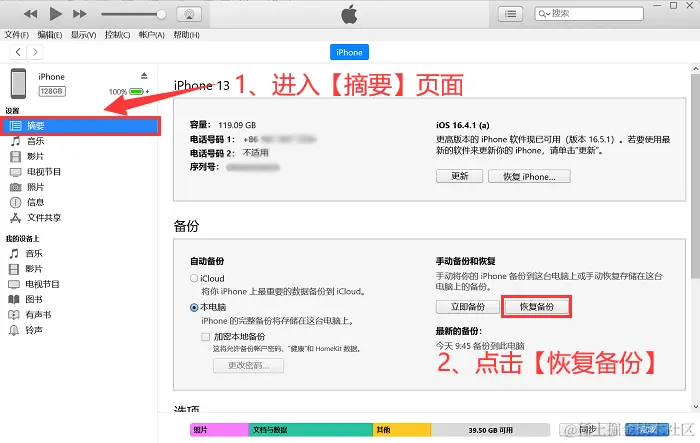Enable 加密本地备份 checkbox
Screen dimensions: 700x443
tap(205, 337)
